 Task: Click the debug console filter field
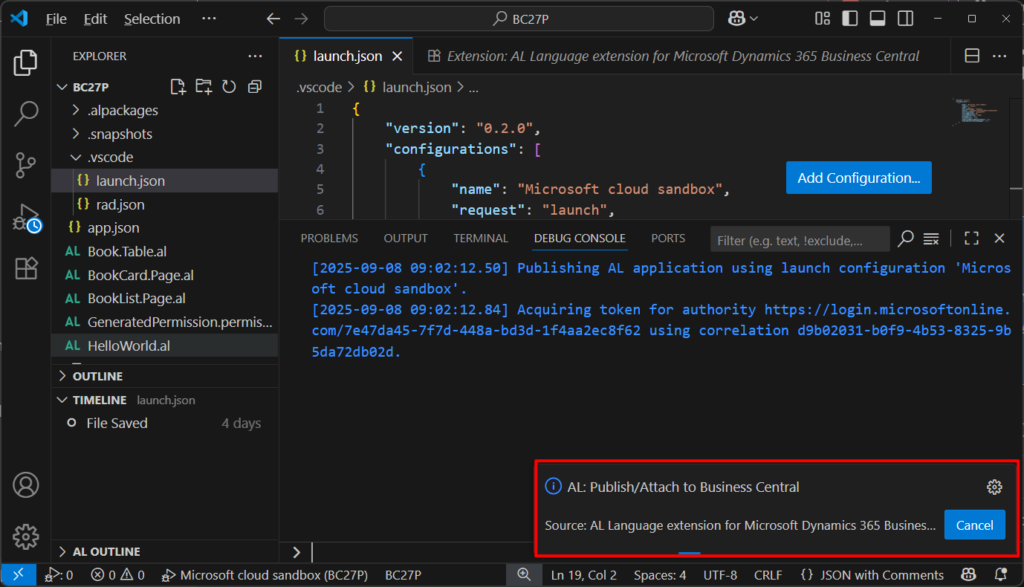(798, 239)
